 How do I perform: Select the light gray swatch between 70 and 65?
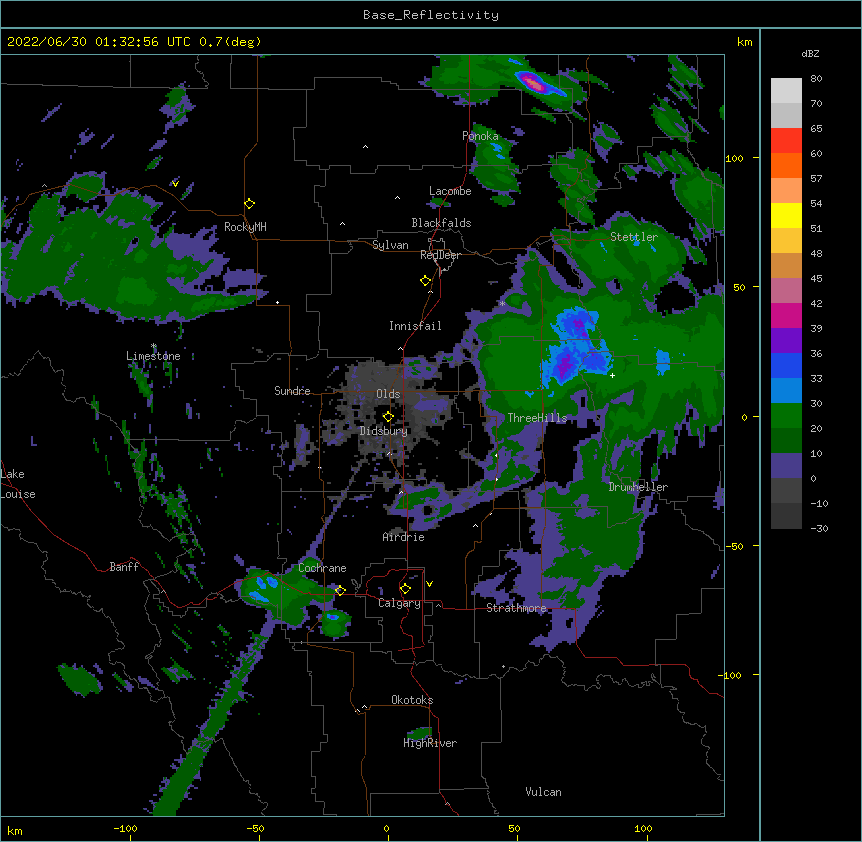[x=786, y=115]
